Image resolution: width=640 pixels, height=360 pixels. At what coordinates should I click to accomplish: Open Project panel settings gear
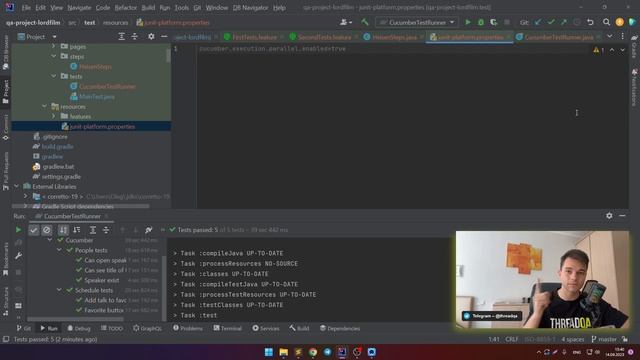pyautogui.click(x=151, y=36)
